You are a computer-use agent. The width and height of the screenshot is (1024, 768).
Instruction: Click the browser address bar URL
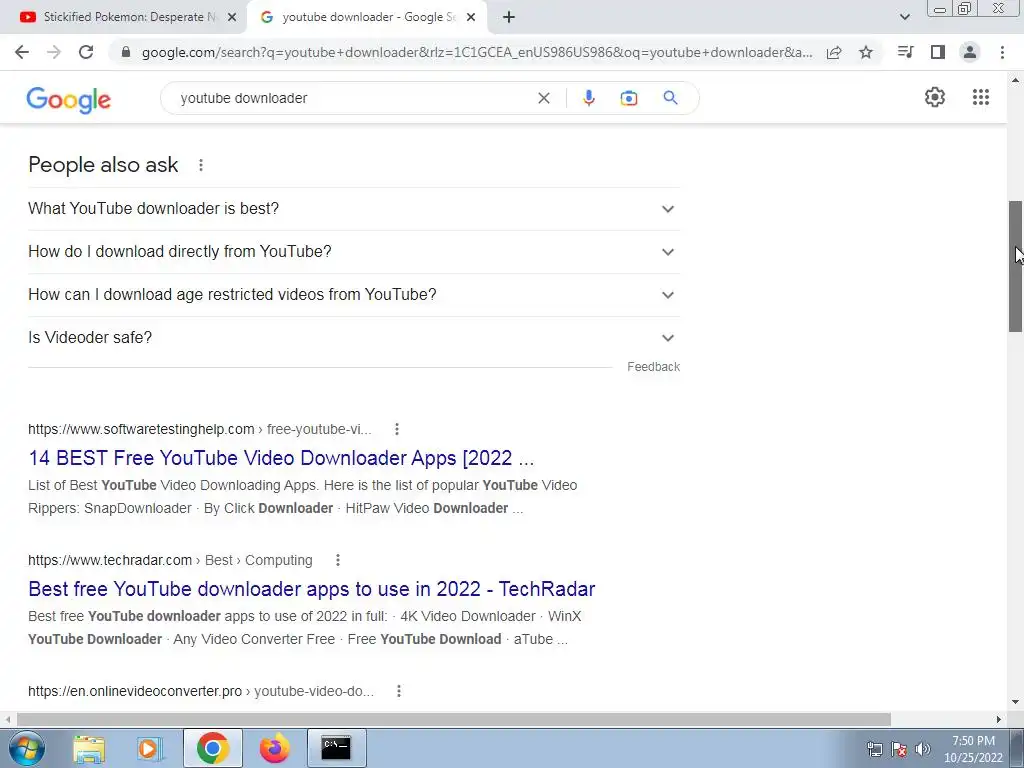(477, 52)
